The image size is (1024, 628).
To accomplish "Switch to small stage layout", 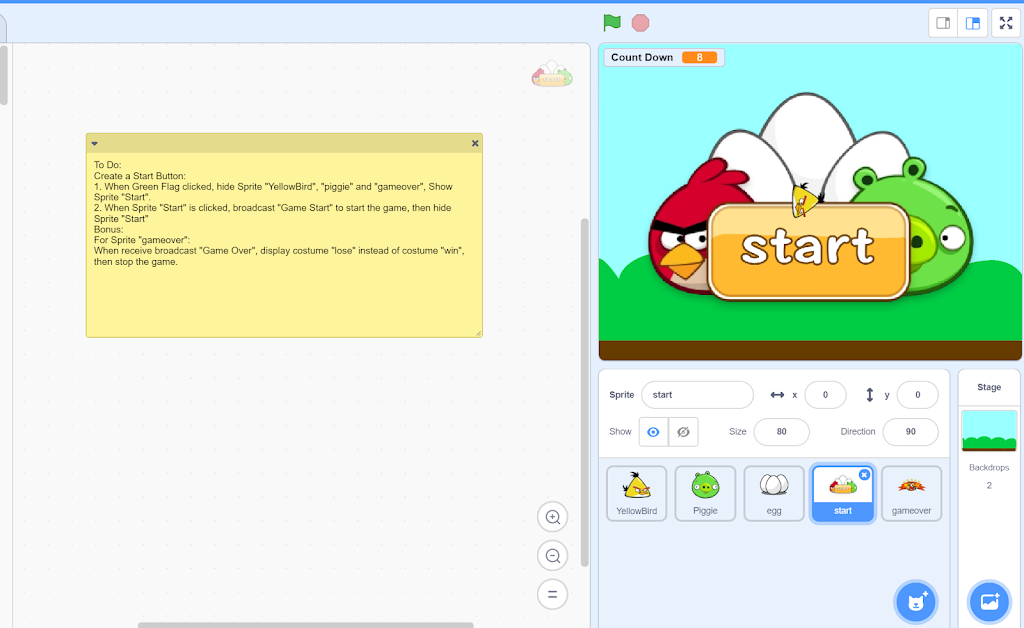I will tap(943, 23).
